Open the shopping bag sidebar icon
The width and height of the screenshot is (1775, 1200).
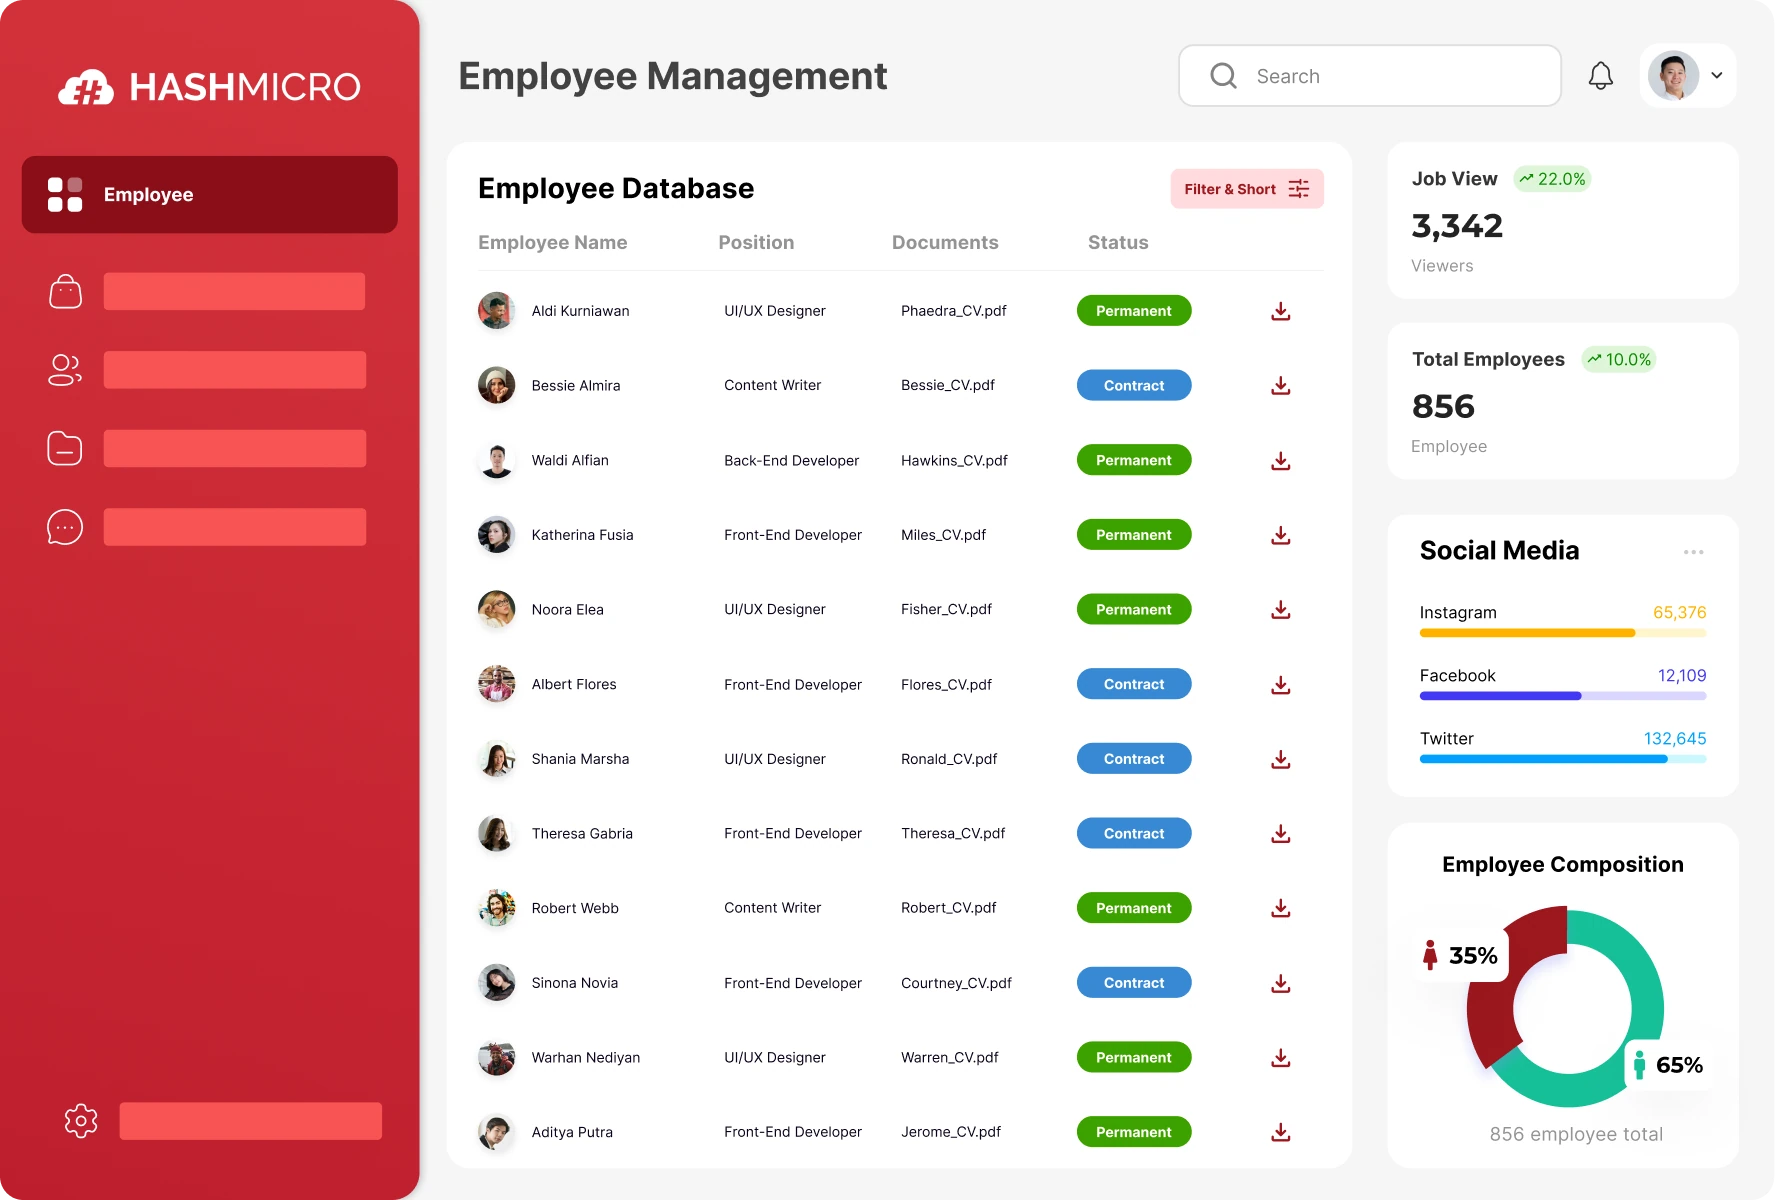pyautogui.click(x=65, y=292)
